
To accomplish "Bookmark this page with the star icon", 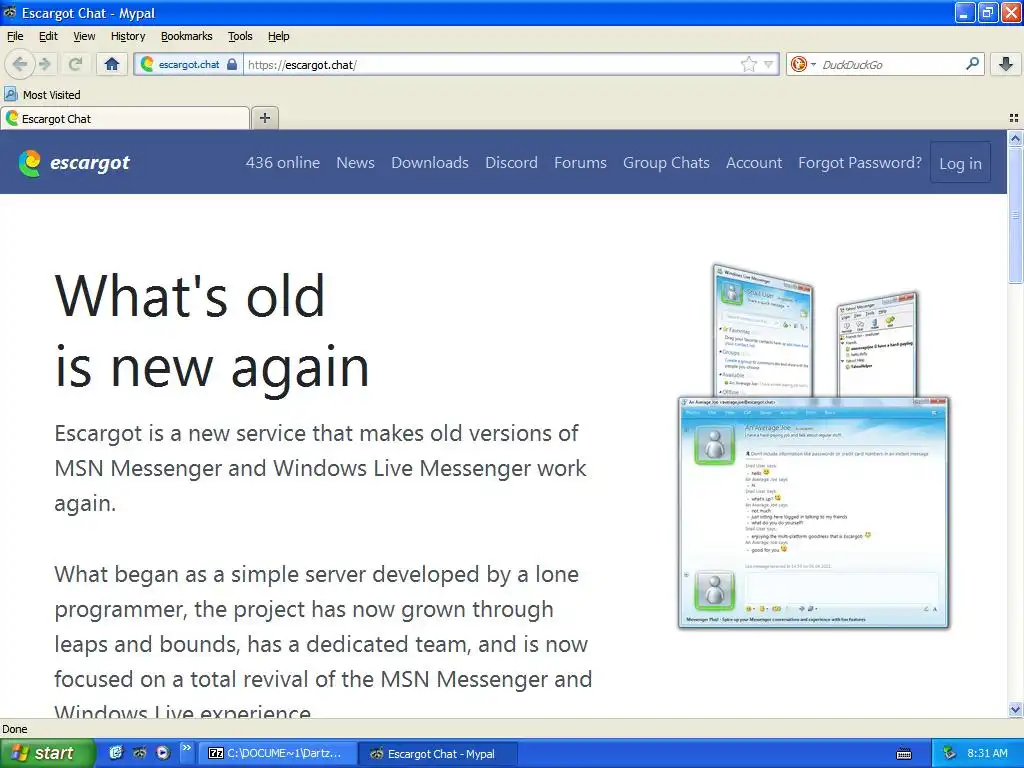I will (748, 64).
